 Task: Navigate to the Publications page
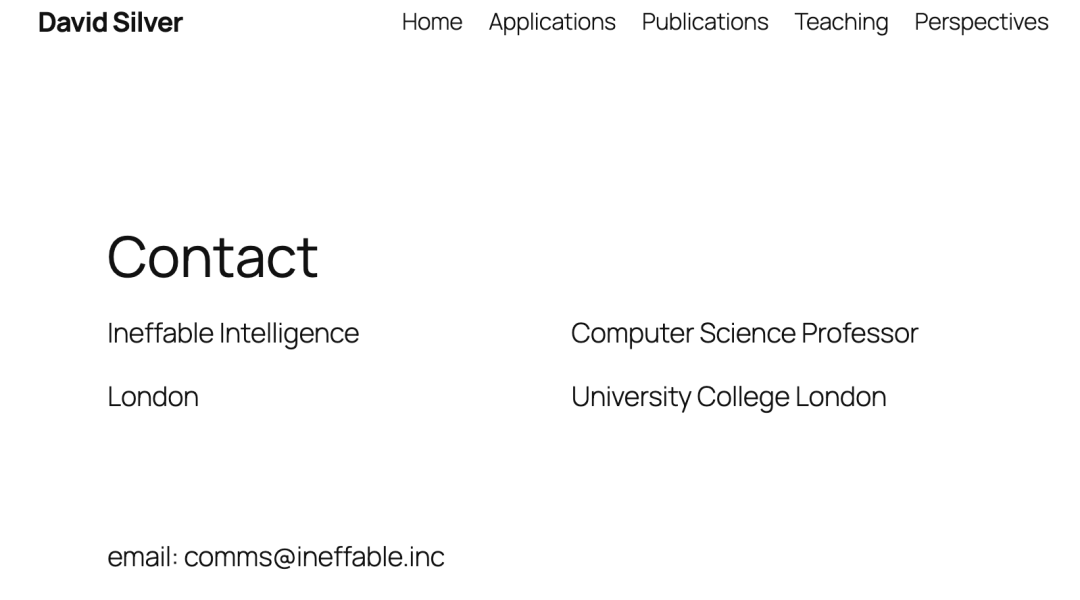pos(705,22)
